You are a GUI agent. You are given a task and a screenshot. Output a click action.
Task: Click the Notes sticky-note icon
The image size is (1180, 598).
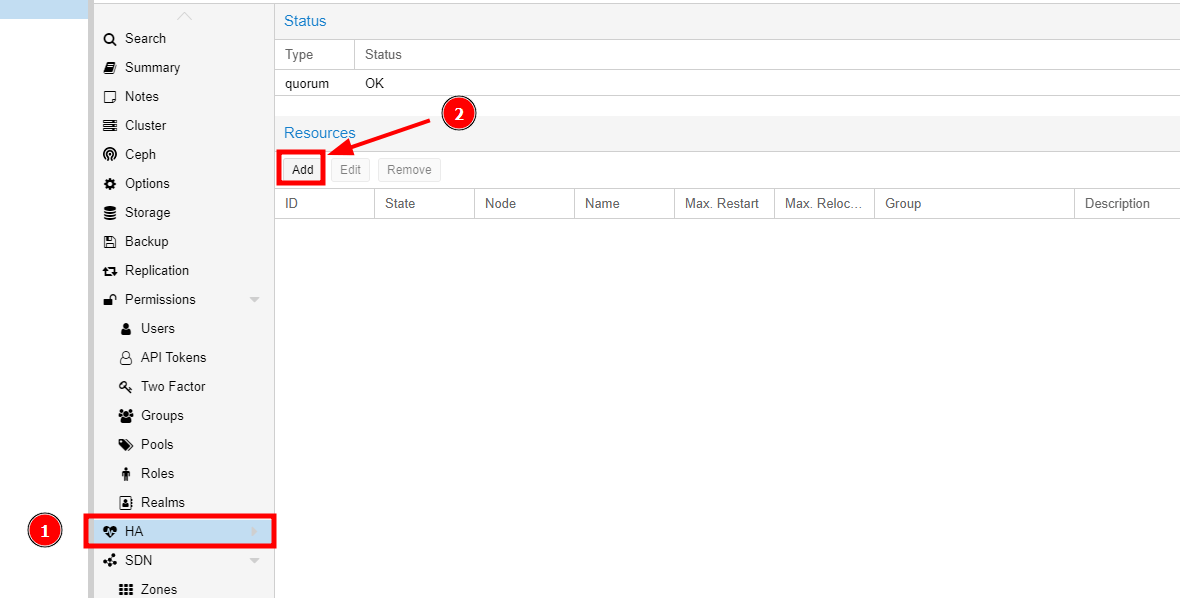[x=110, y=97]
